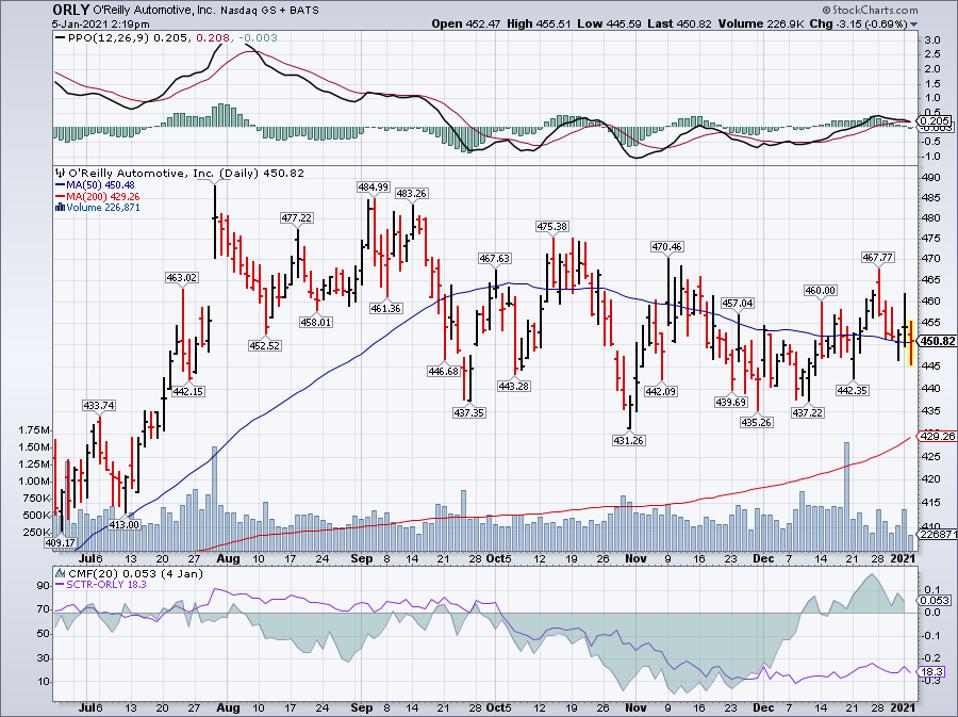This screenshot has width=958, height=717.
Task: Click the Last 450.82 header value
Action: 679,24
